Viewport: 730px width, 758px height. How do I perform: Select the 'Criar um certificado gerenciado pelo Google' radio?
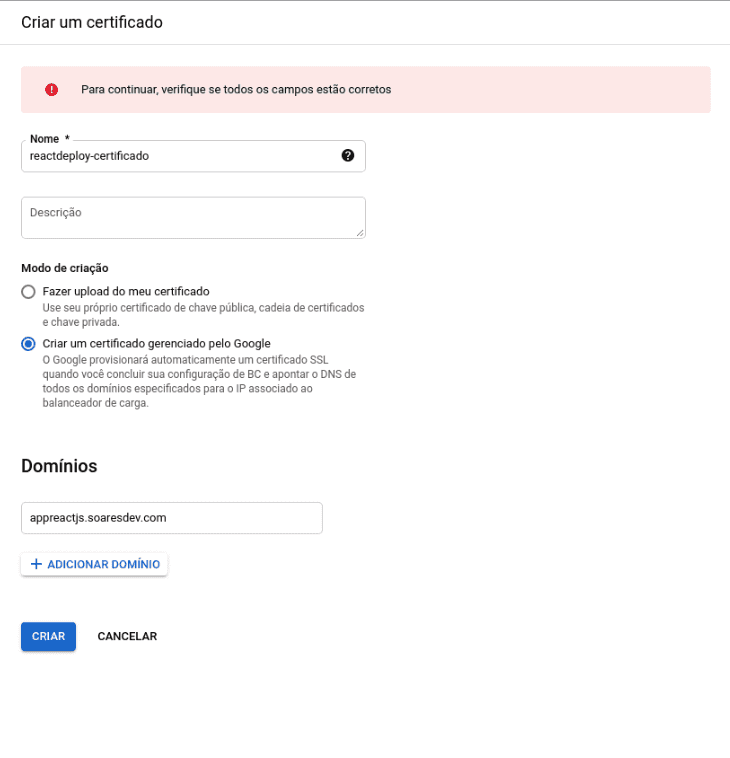(x=28, y=344)
